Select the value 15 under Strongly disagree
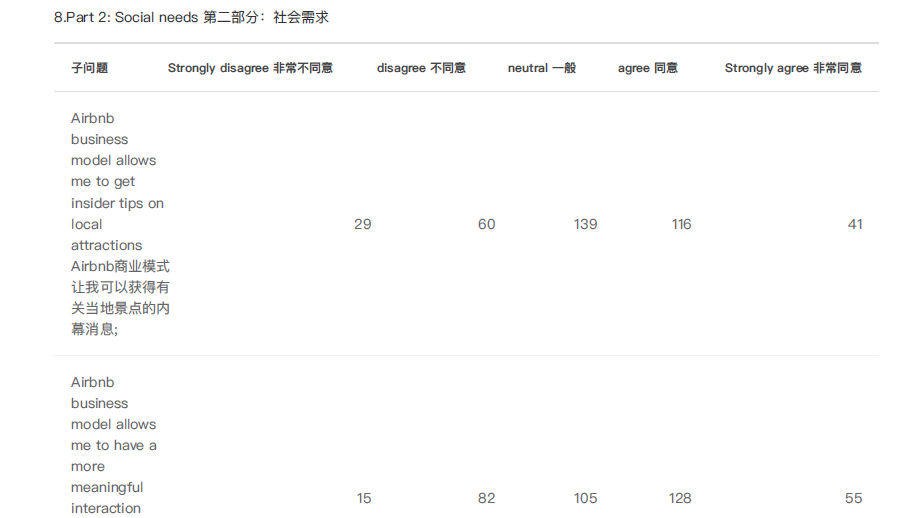 363,498
